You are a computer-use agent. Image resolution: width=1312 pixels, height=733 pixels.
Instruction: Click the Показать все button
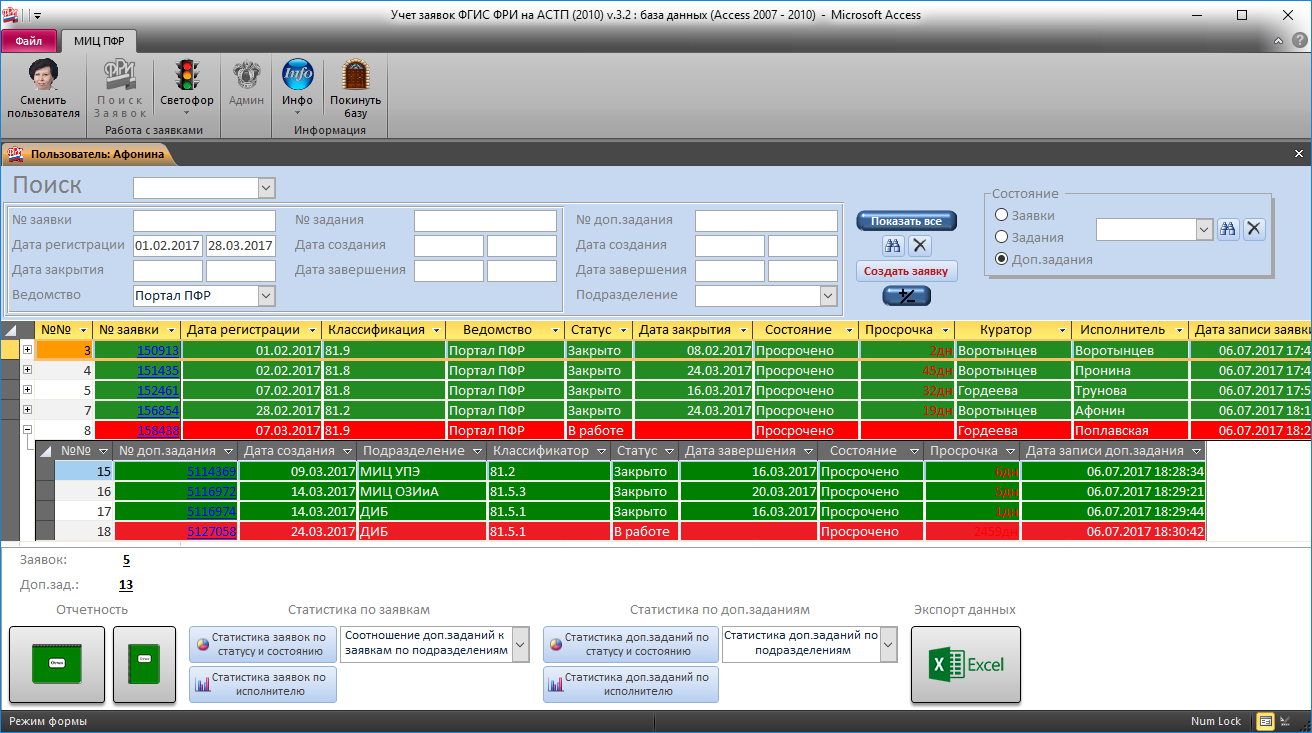[x=906, y=221]
